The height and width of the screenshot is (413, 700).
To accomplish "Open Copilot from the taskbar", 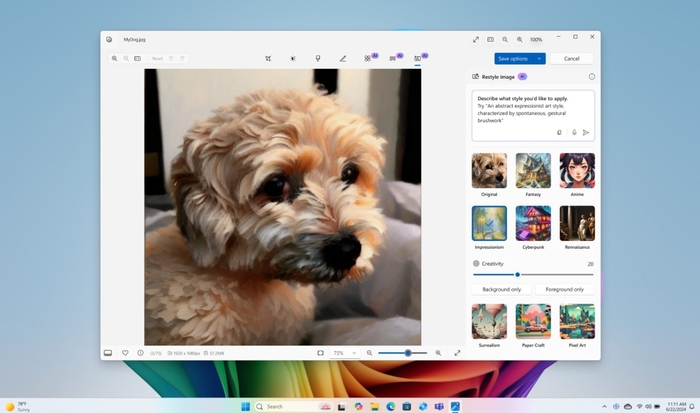I will pyautogui.click(x=358, y=406).
